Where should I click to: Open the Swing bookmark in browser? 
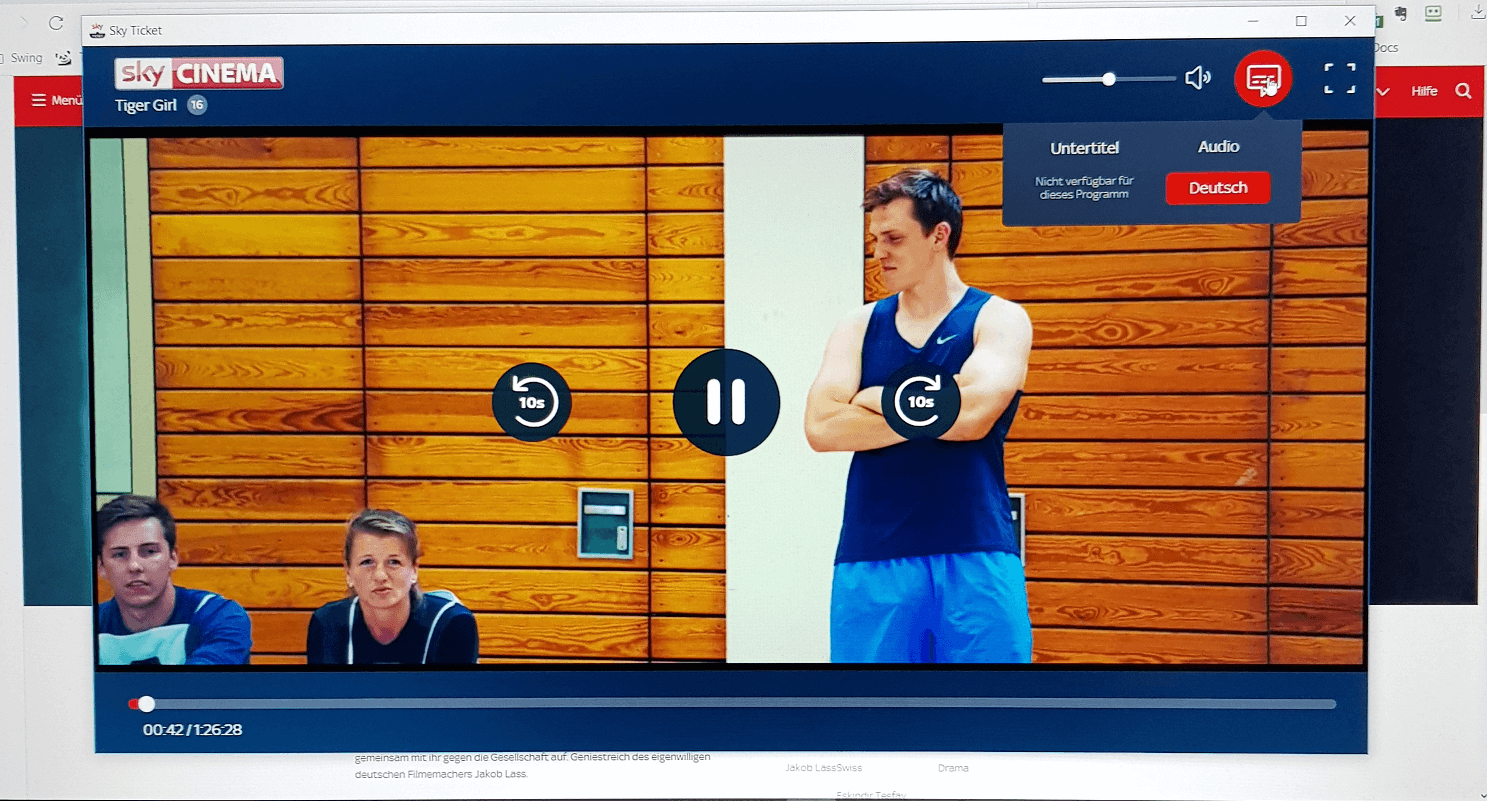27,58
